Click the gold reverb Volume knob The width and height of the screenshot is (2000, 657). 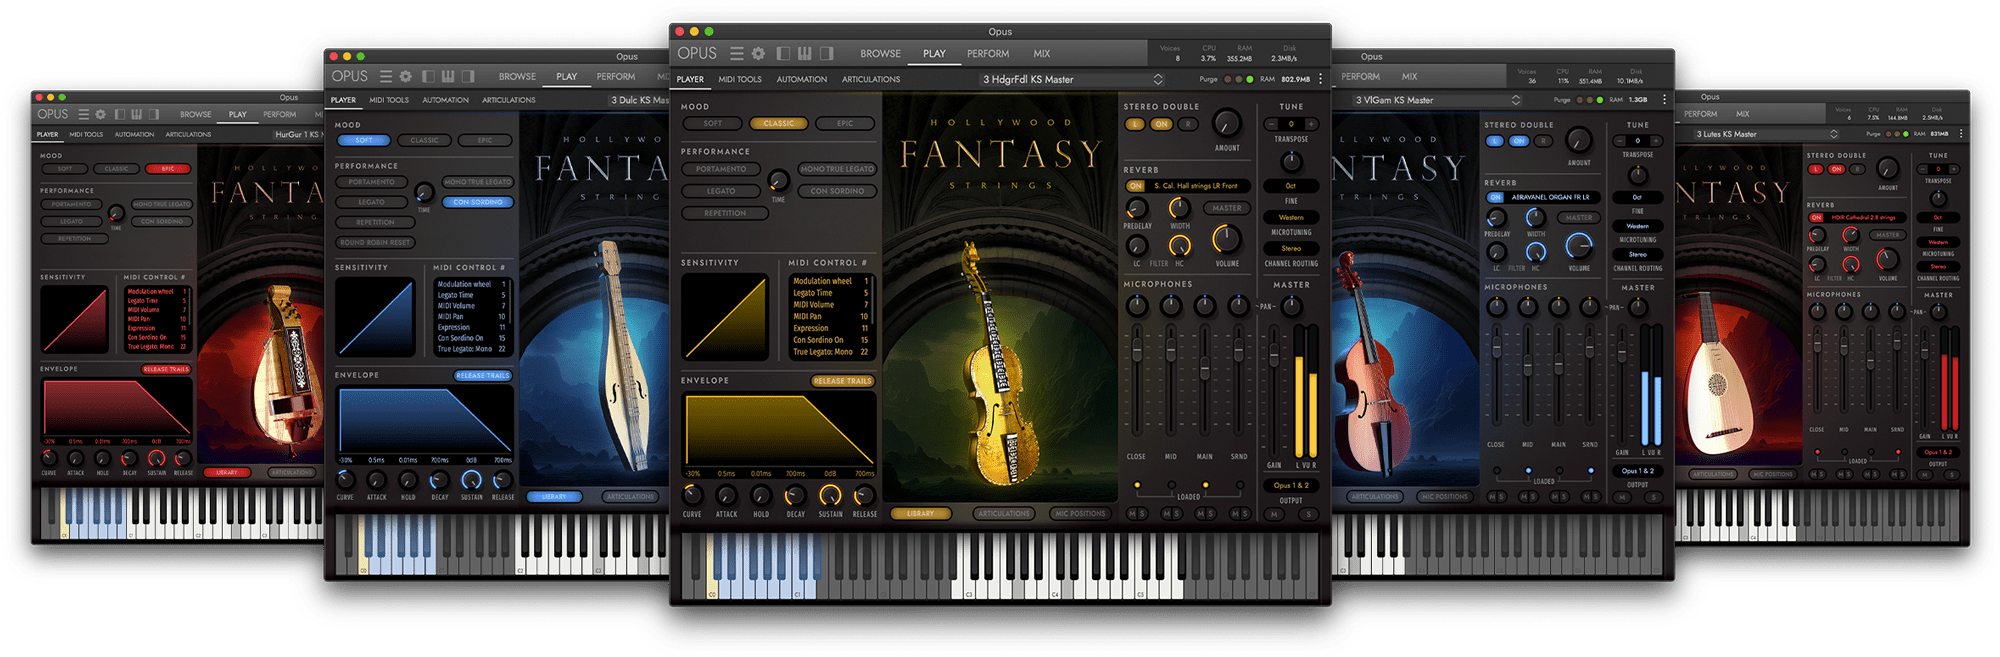(x=1226, y=239)
